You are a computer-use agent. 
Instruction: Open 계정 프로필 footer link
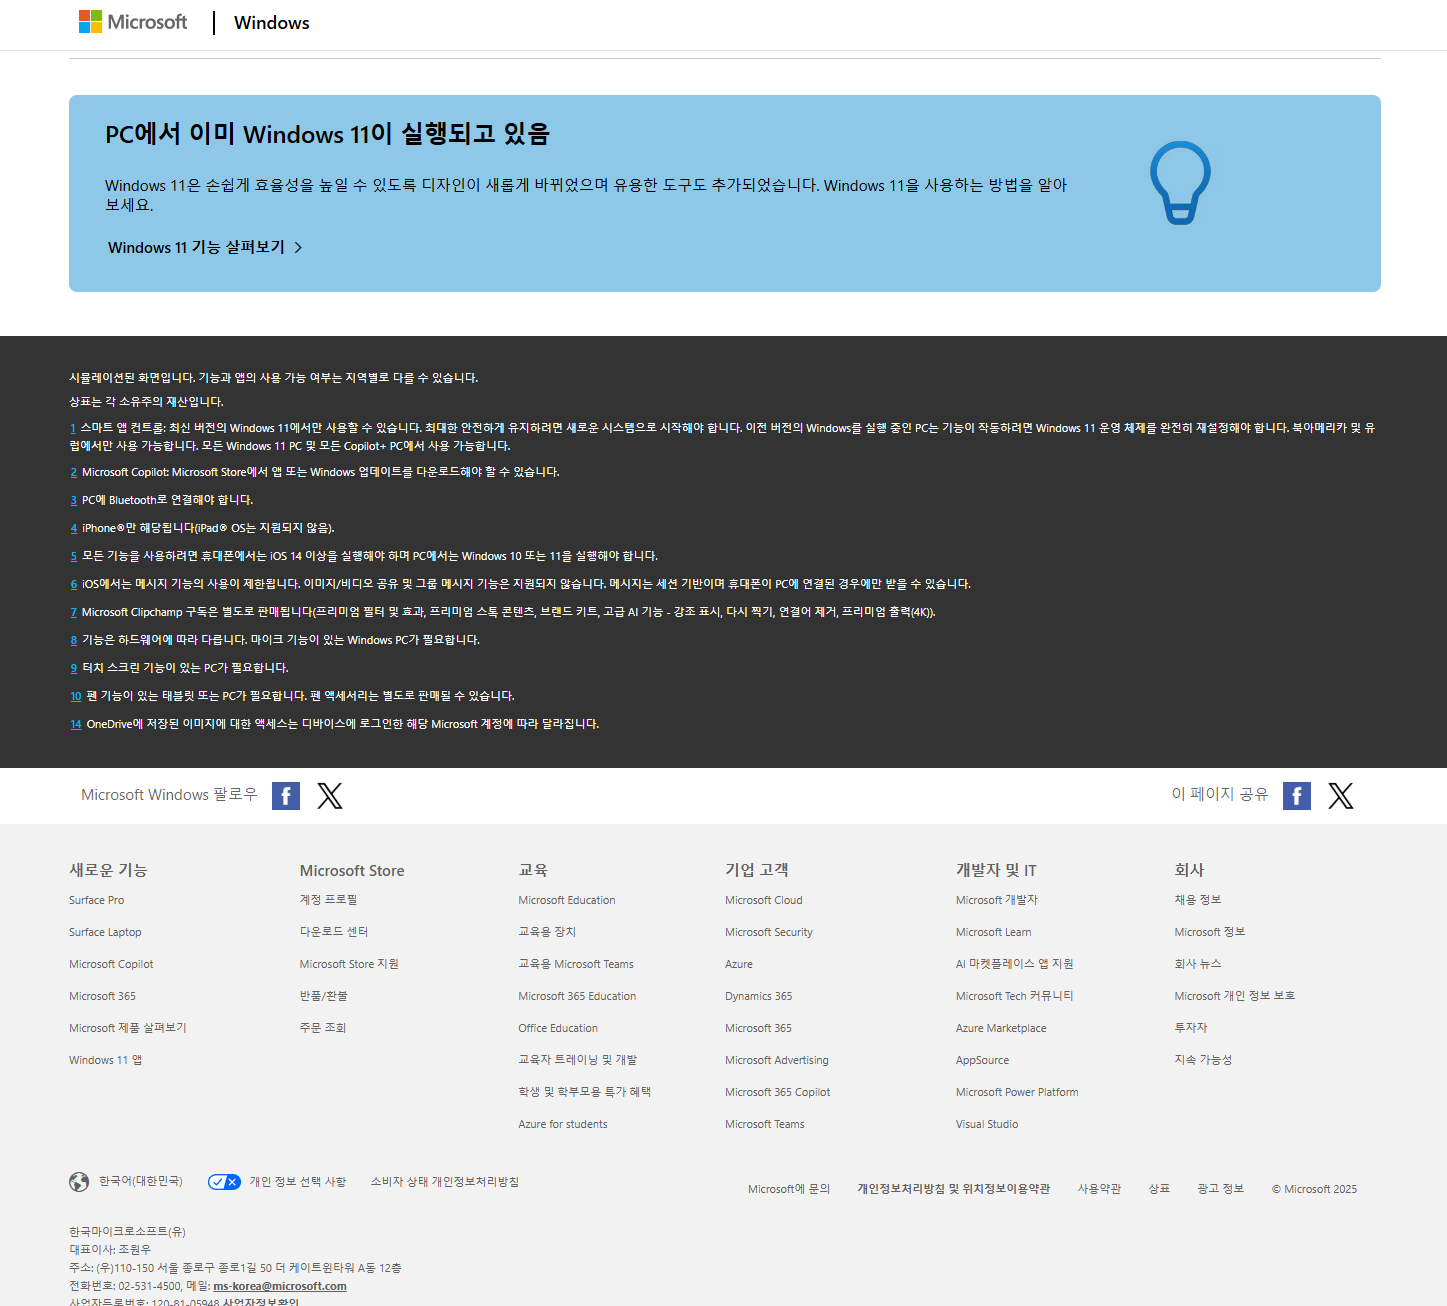pyautogui.click(x=328, y=900)
